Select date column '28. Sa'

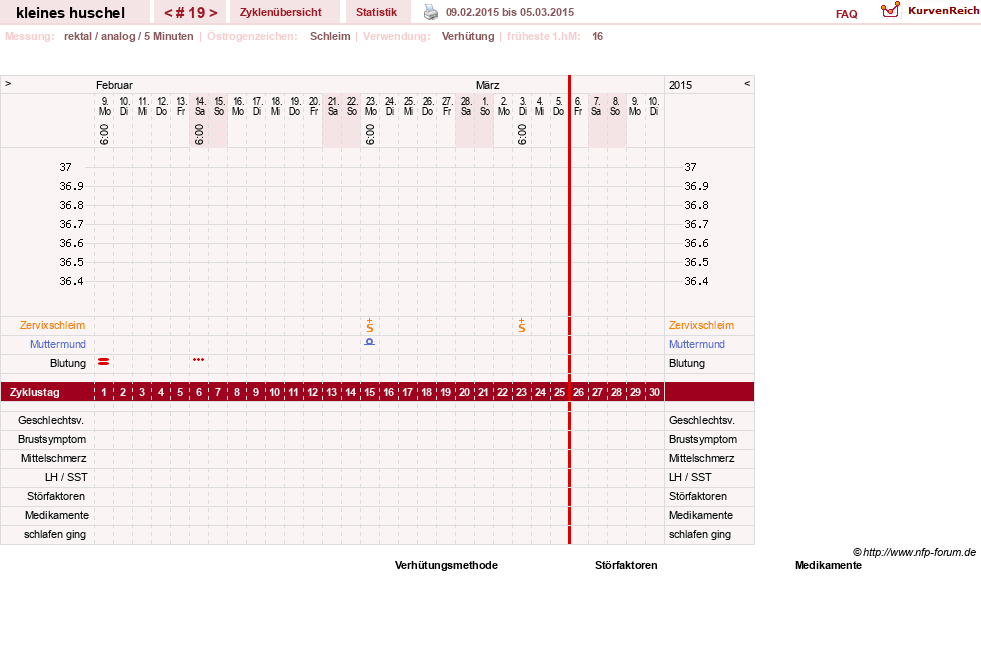point(465,106)
